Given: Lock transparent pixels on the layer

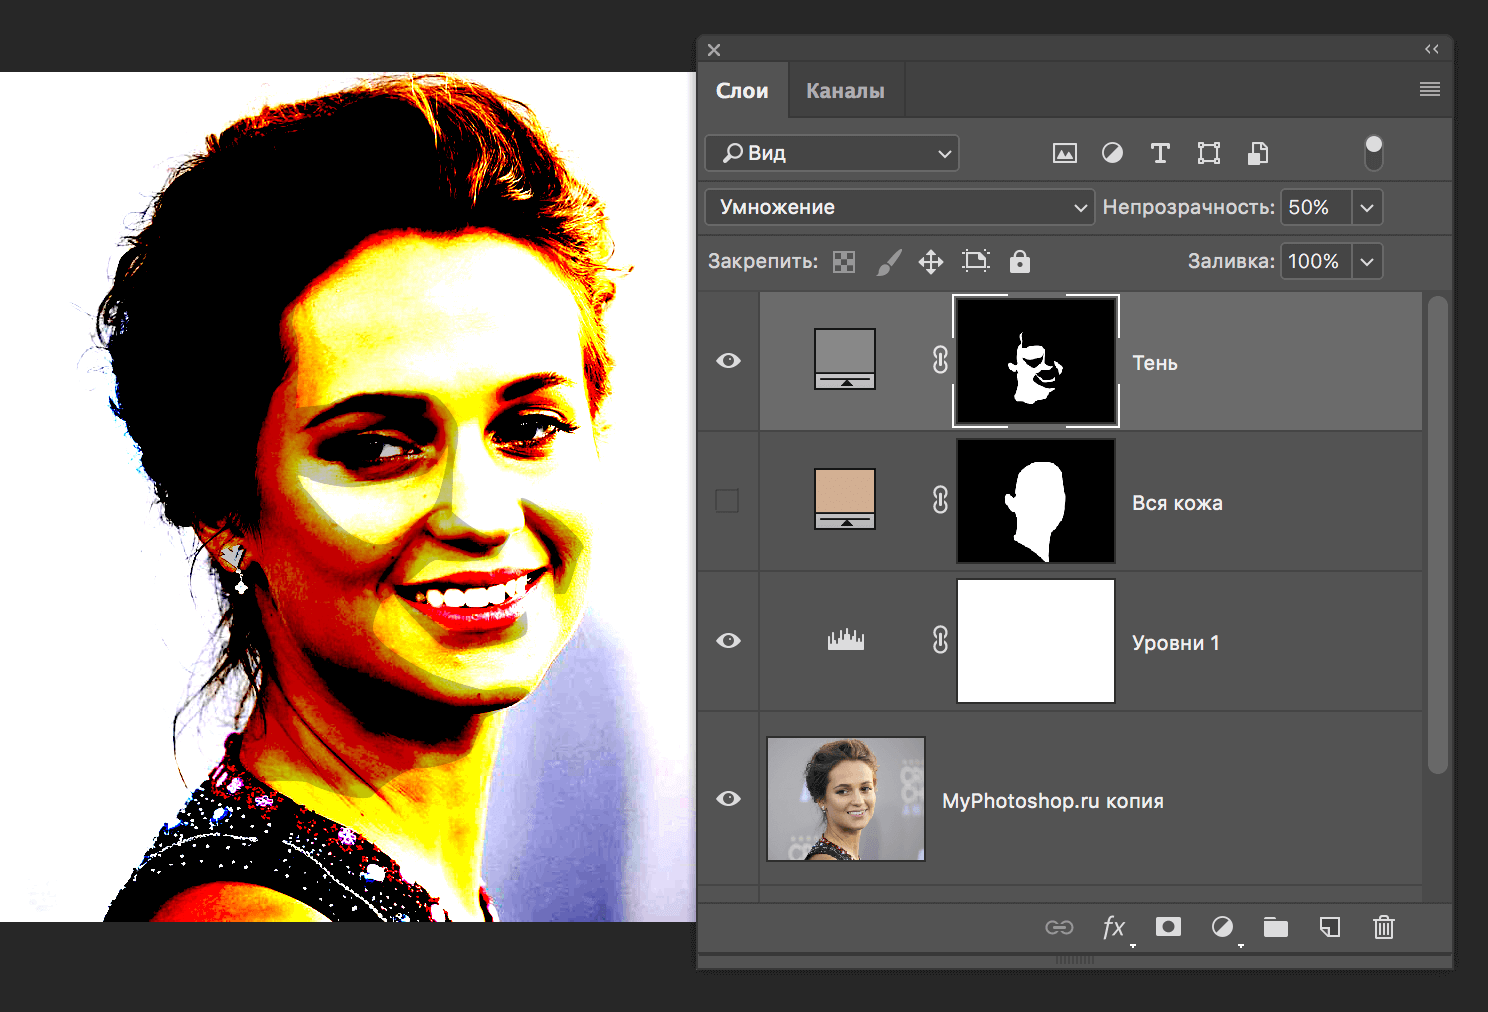Looking at the screenshot, I should tap(844, 261).
